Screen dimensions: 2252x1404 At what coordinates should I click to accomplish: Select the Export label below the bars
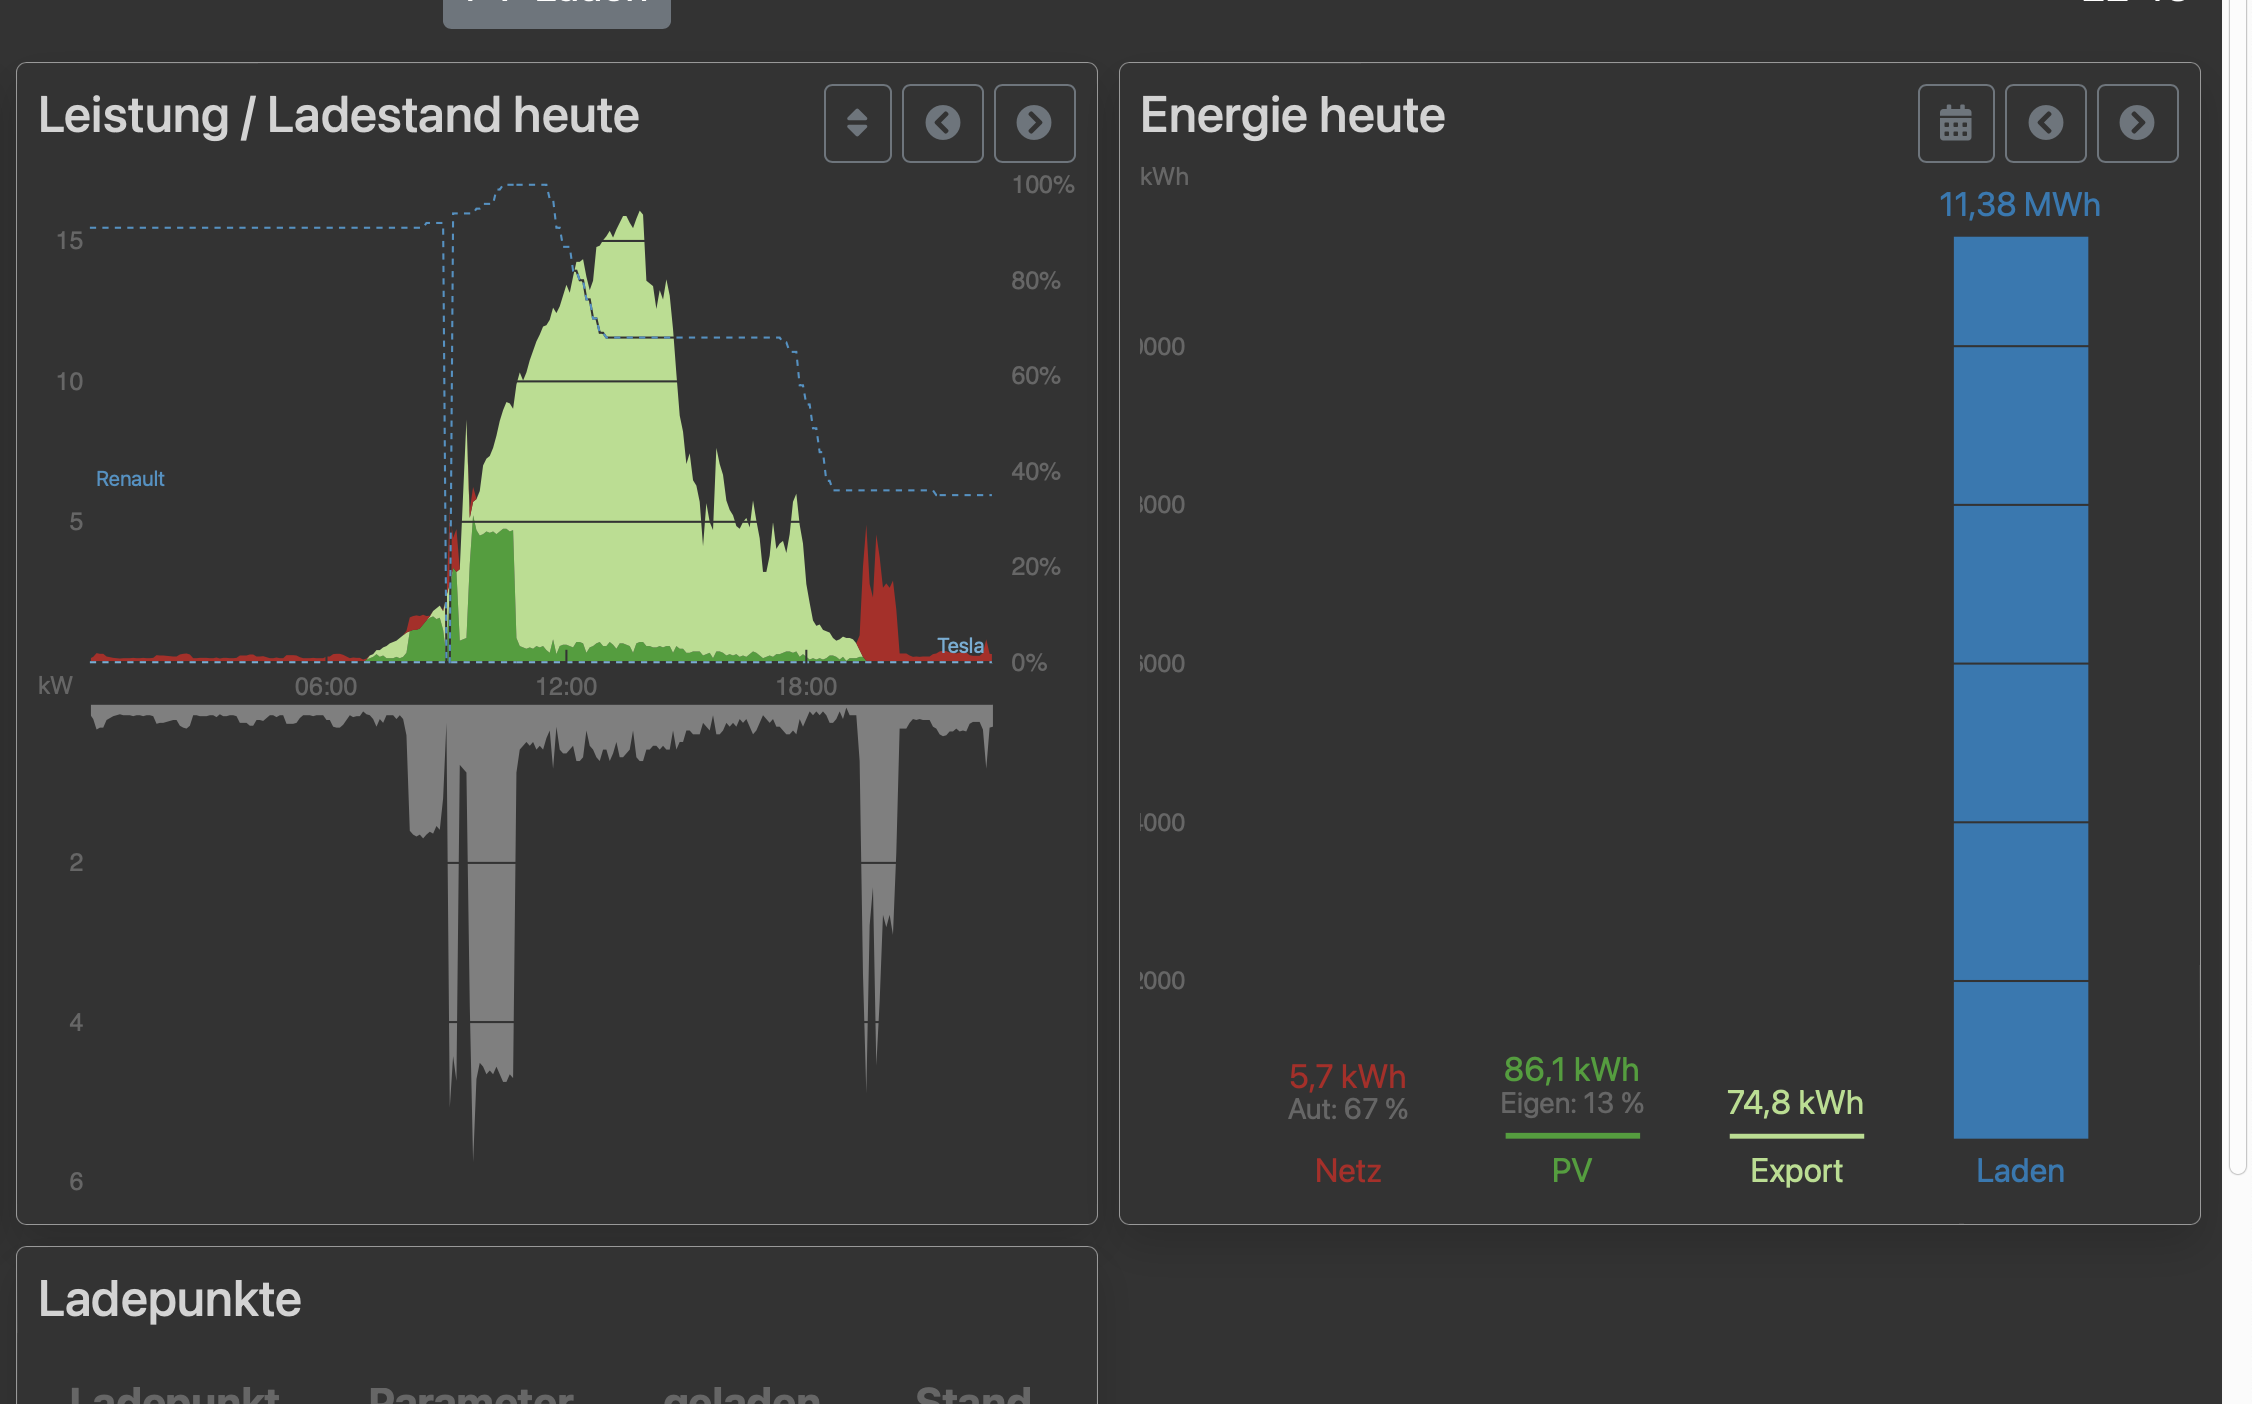click(1796, 1170)
